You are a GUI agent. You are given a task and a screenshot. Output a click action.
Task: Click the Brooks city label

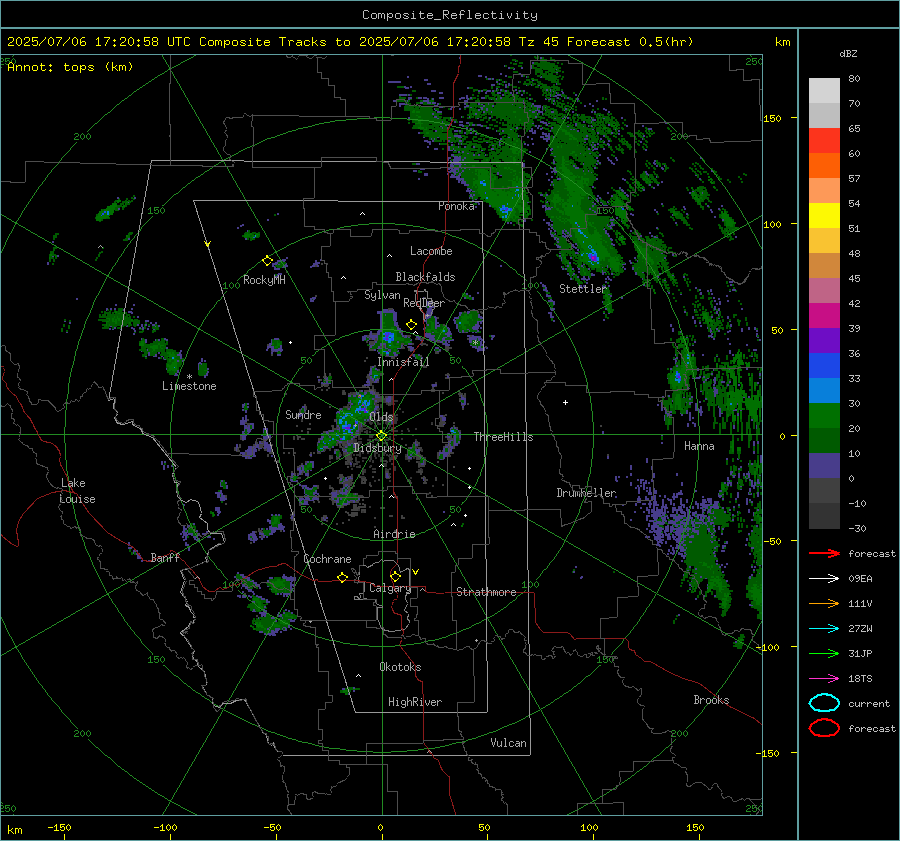point(711,700)
